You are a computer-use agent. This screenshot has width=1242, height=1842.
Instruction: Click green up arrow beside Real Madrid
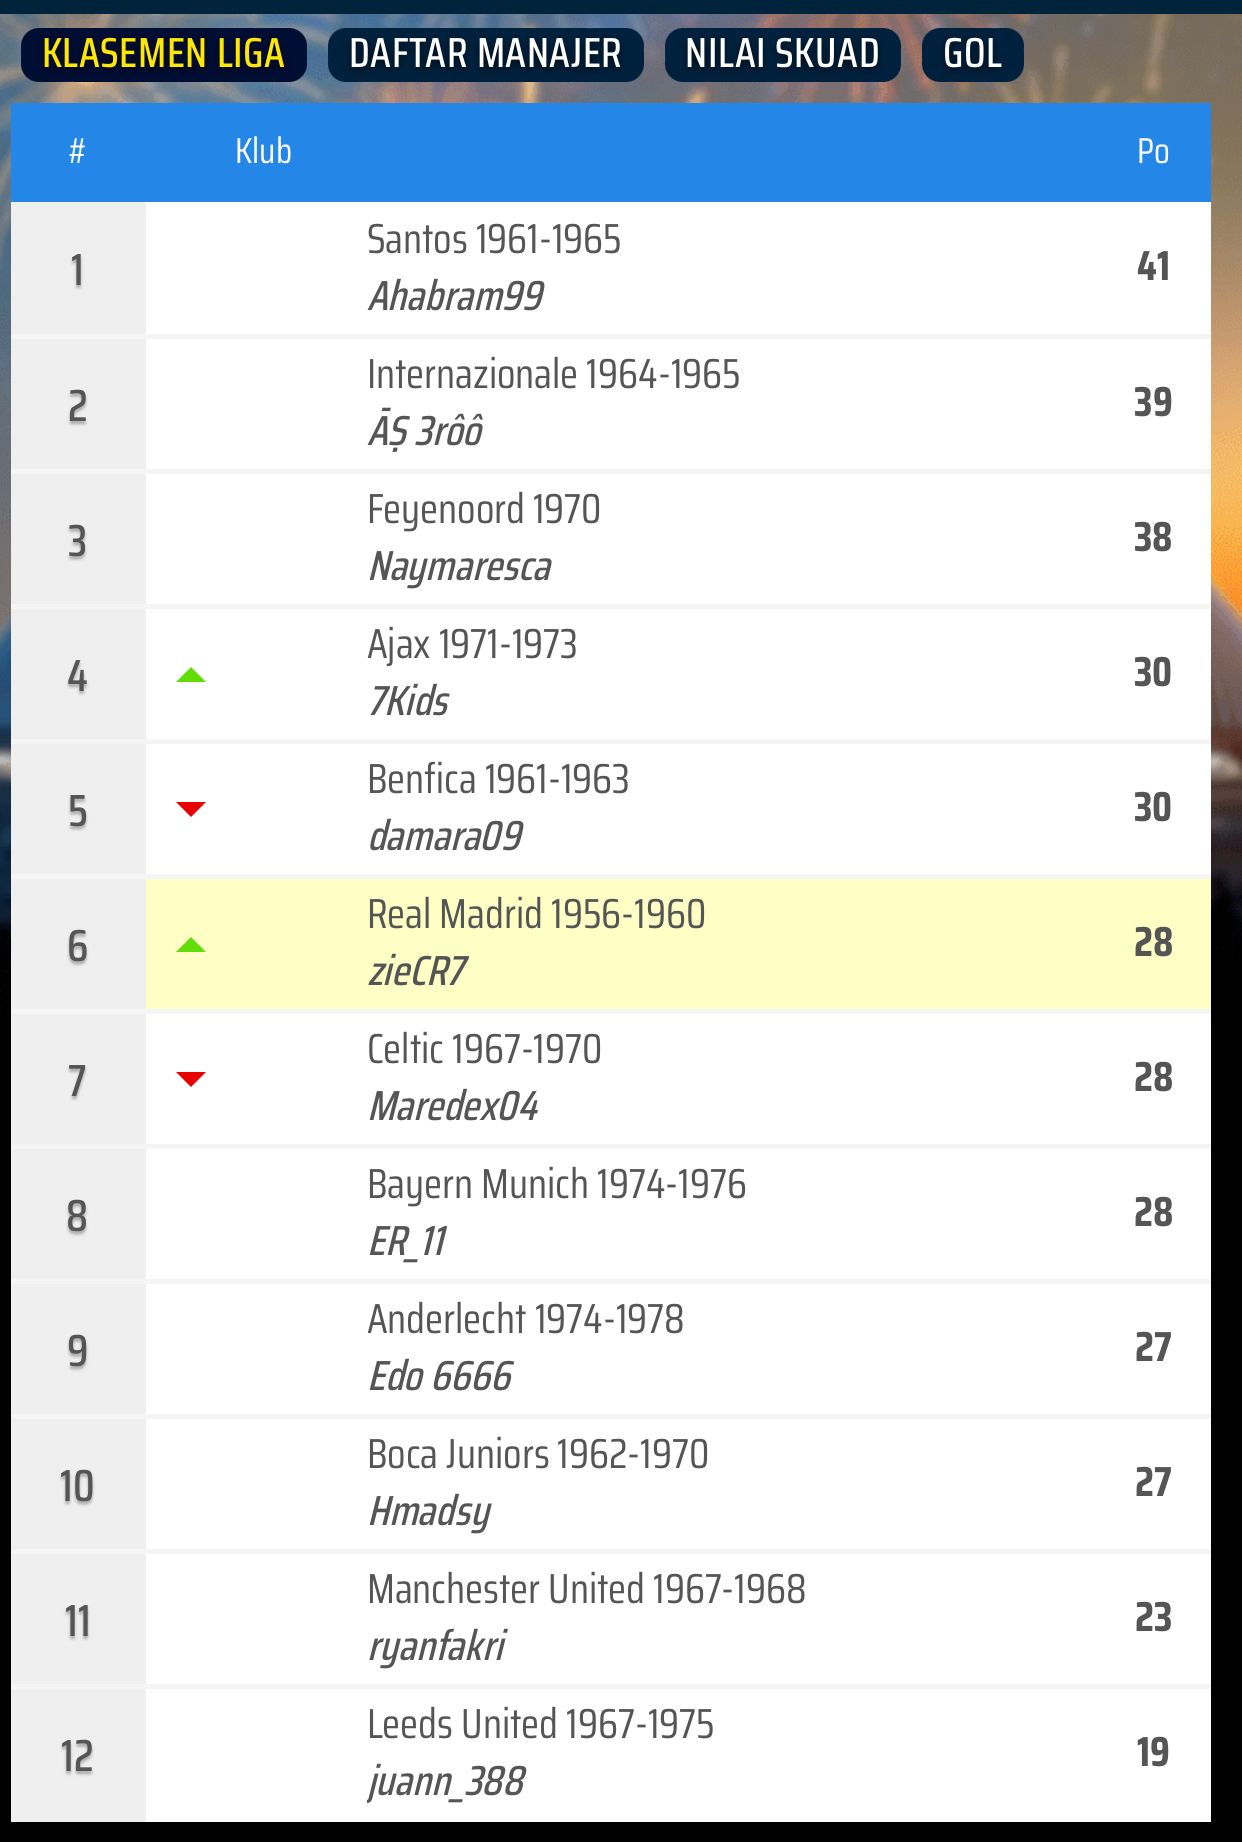(190, 945)
